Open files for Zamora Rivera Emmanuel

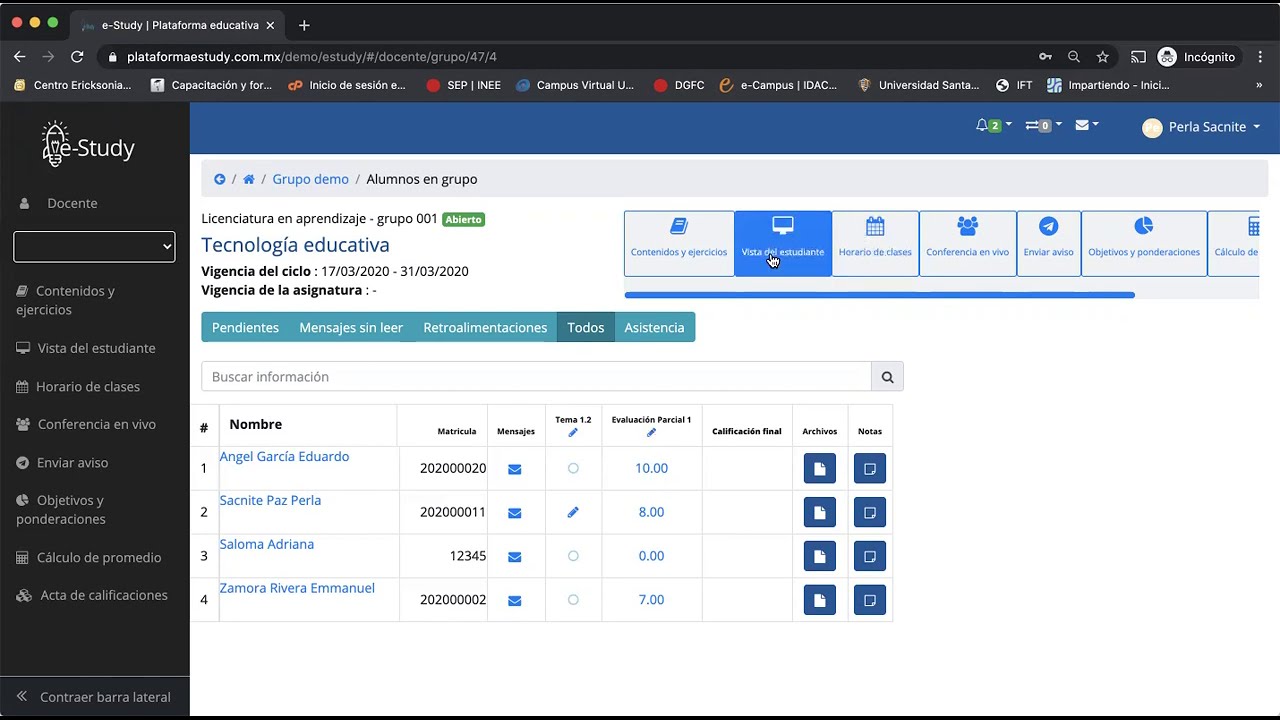click(x=820, y=600)
